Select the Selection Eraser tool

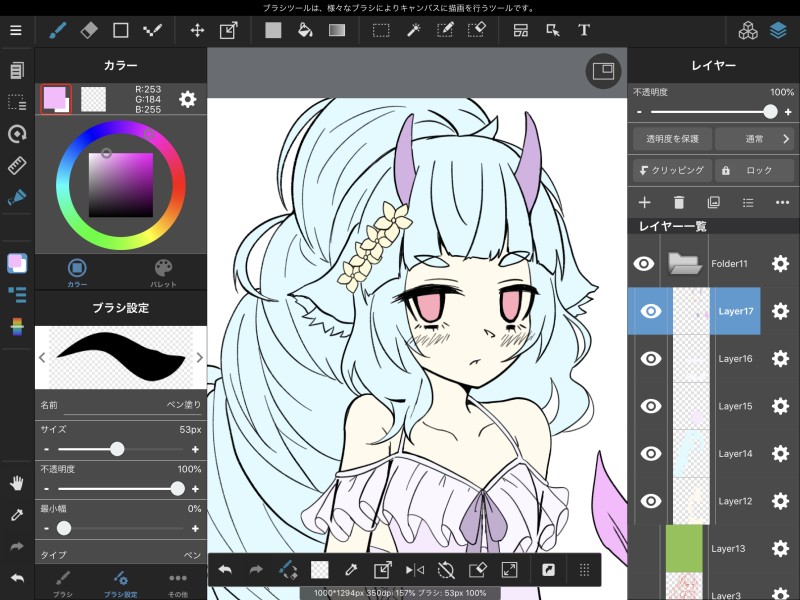477,31
